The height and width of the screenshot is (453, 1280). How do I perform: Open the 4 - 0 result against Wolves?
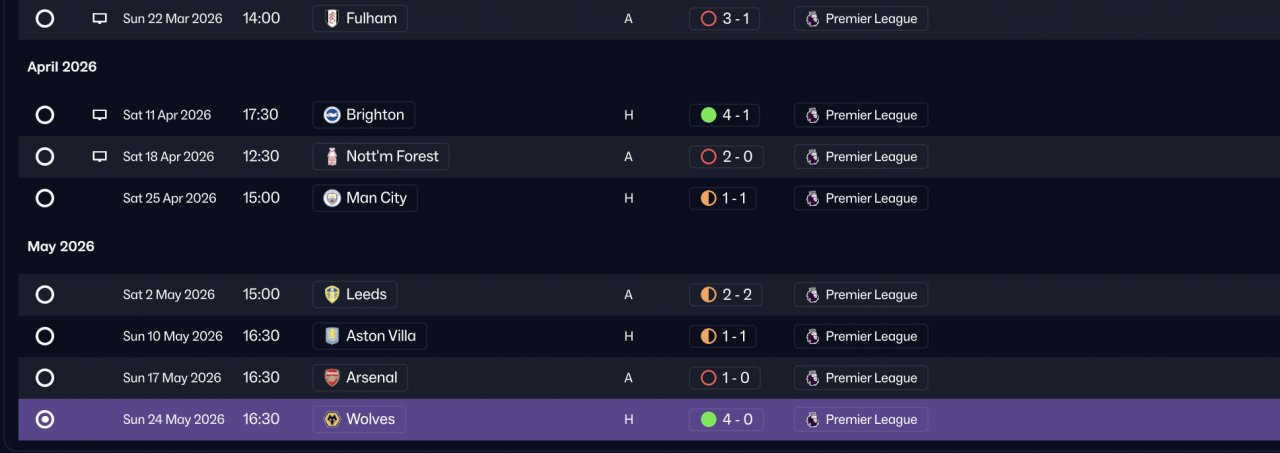[x=726, y=419]
